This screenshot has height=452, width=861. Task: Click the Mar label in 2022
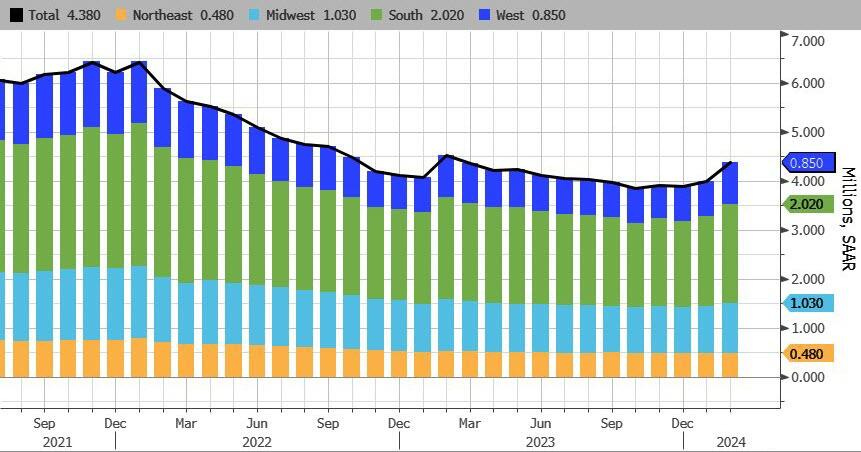point(186,423)
